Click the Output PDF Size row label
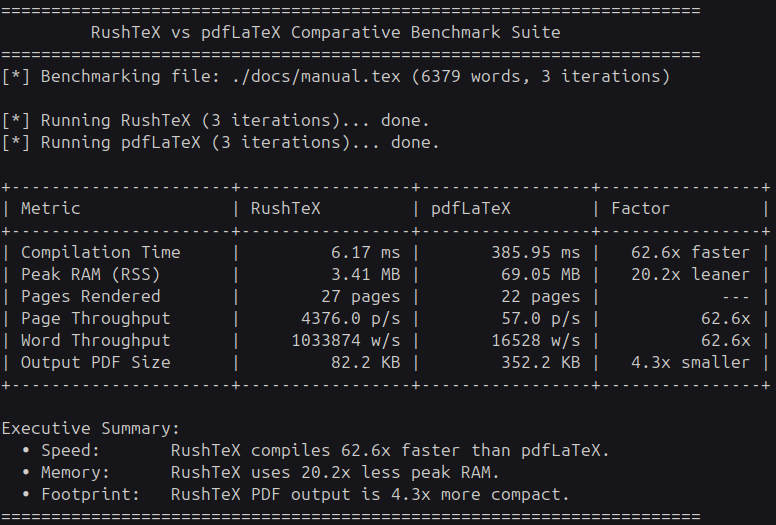Image resolution: width=776 pixels, height=525 pixels. coord(96,363)
